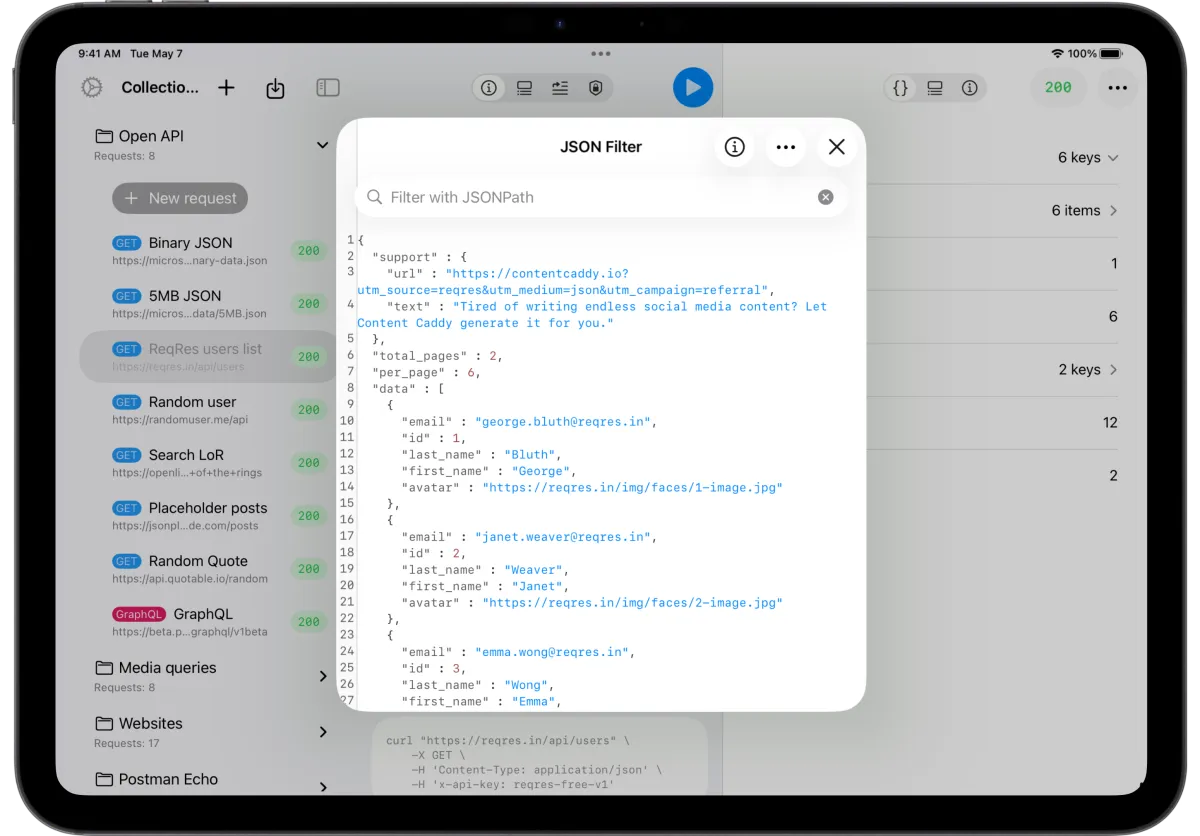This screenshot has height=836, width=1200.
Task: Select the headers list view icon
Action: coord(524,88)
